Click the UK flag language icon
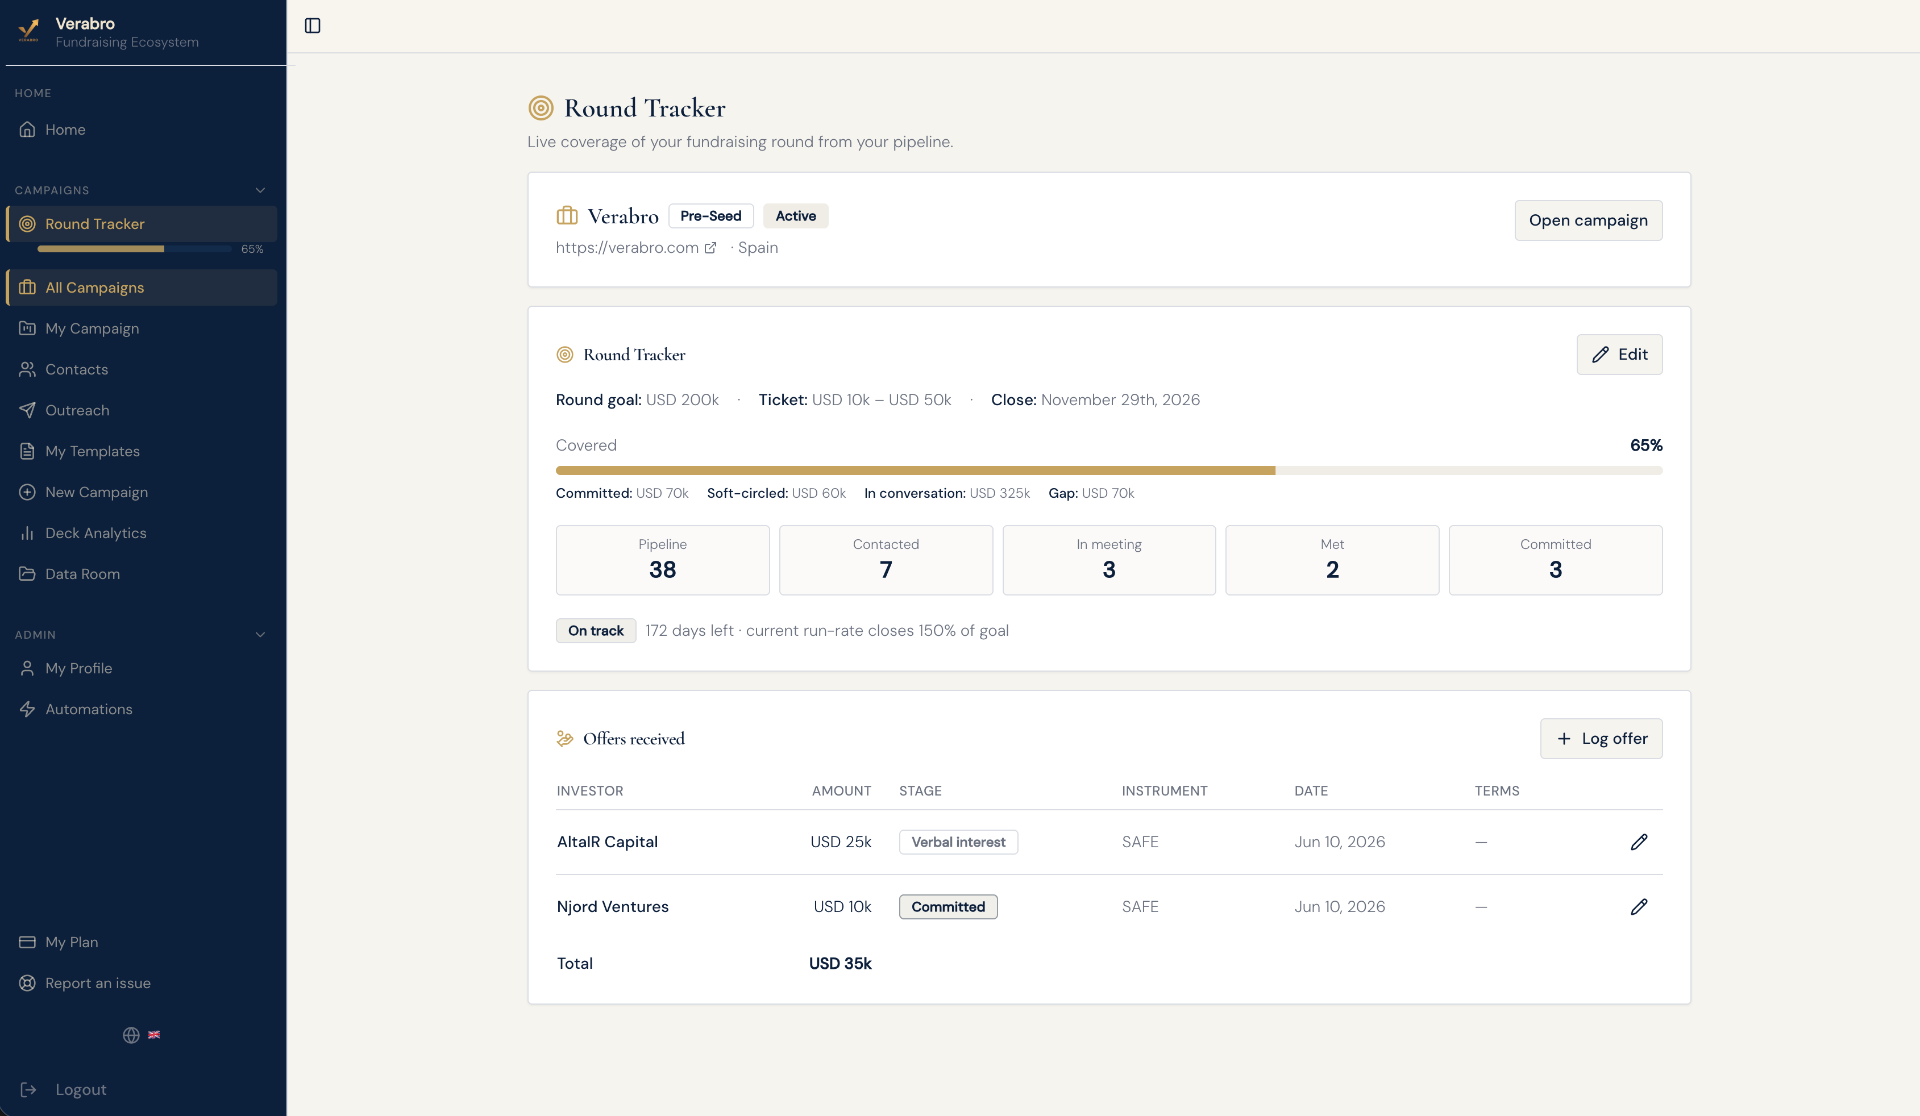This screenshot has height=1116, width=1920. tap(154, 1035)
